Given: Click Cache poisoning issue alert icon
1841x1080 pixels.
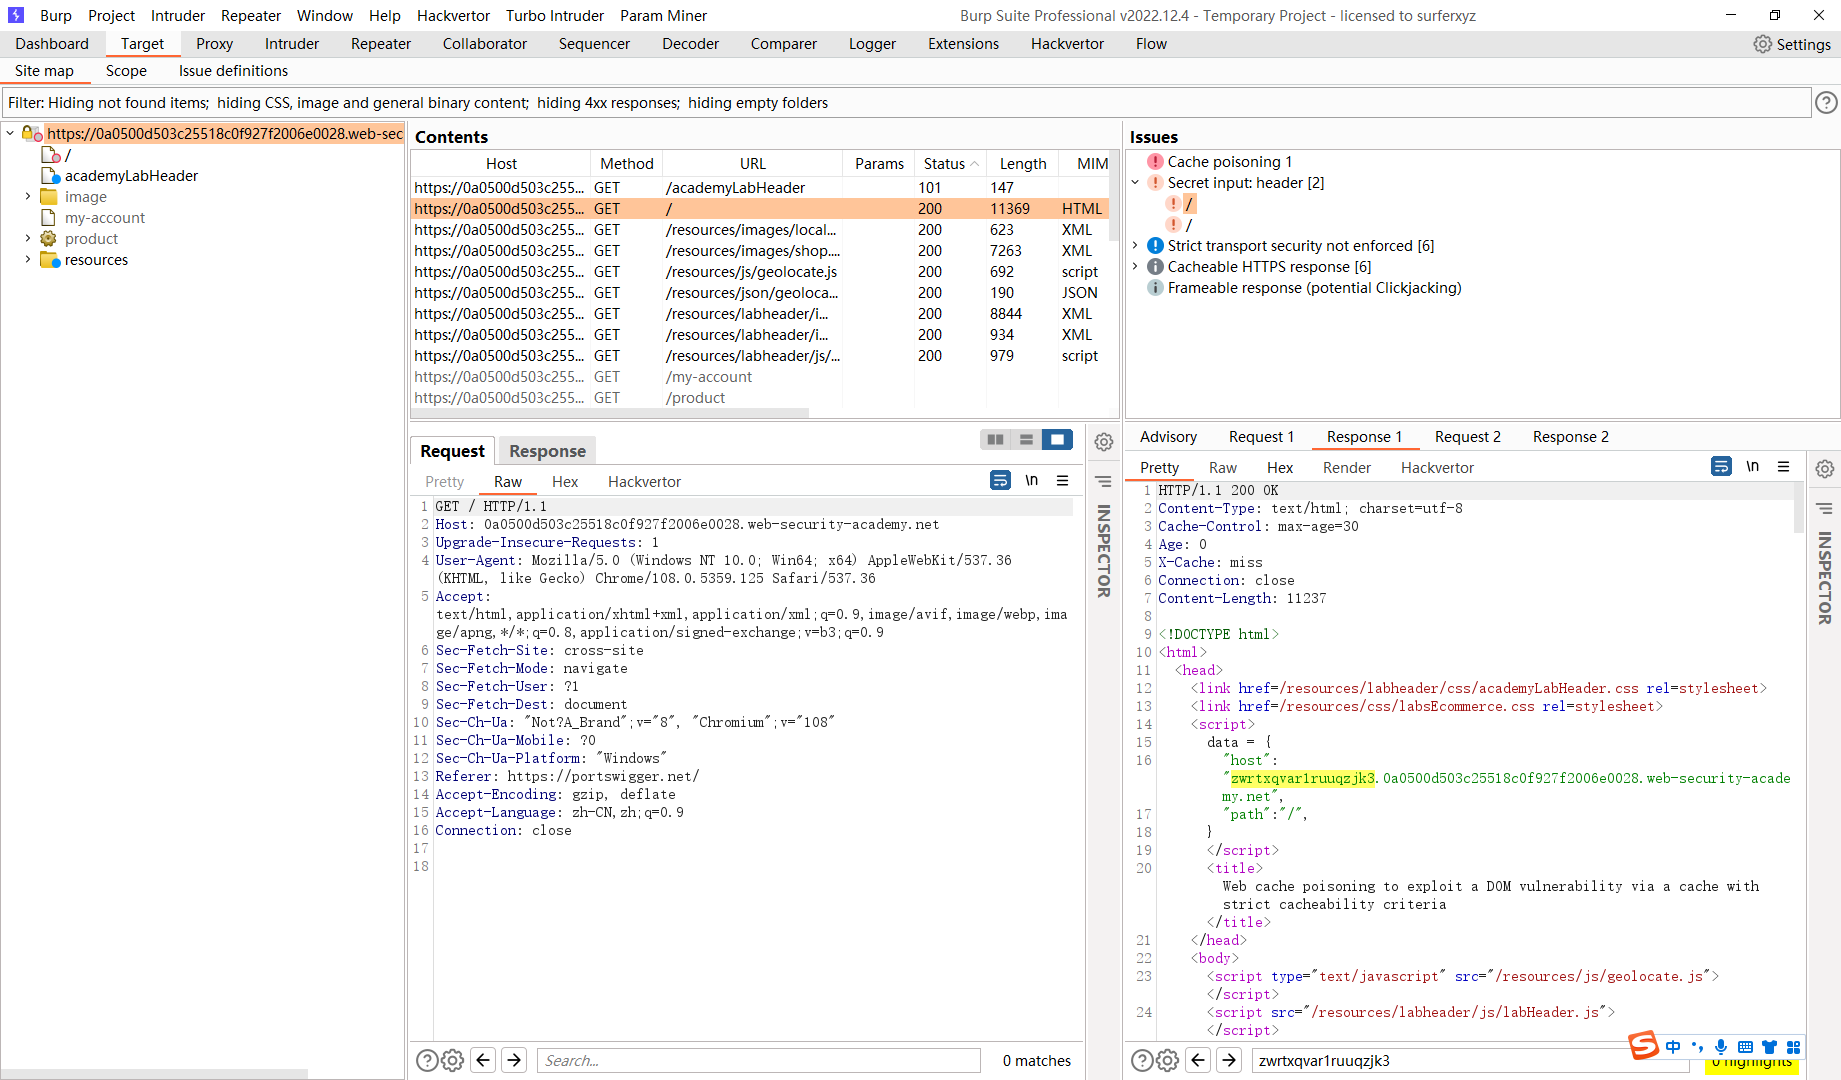Looking at the screenshot, I should [1155, 161].
